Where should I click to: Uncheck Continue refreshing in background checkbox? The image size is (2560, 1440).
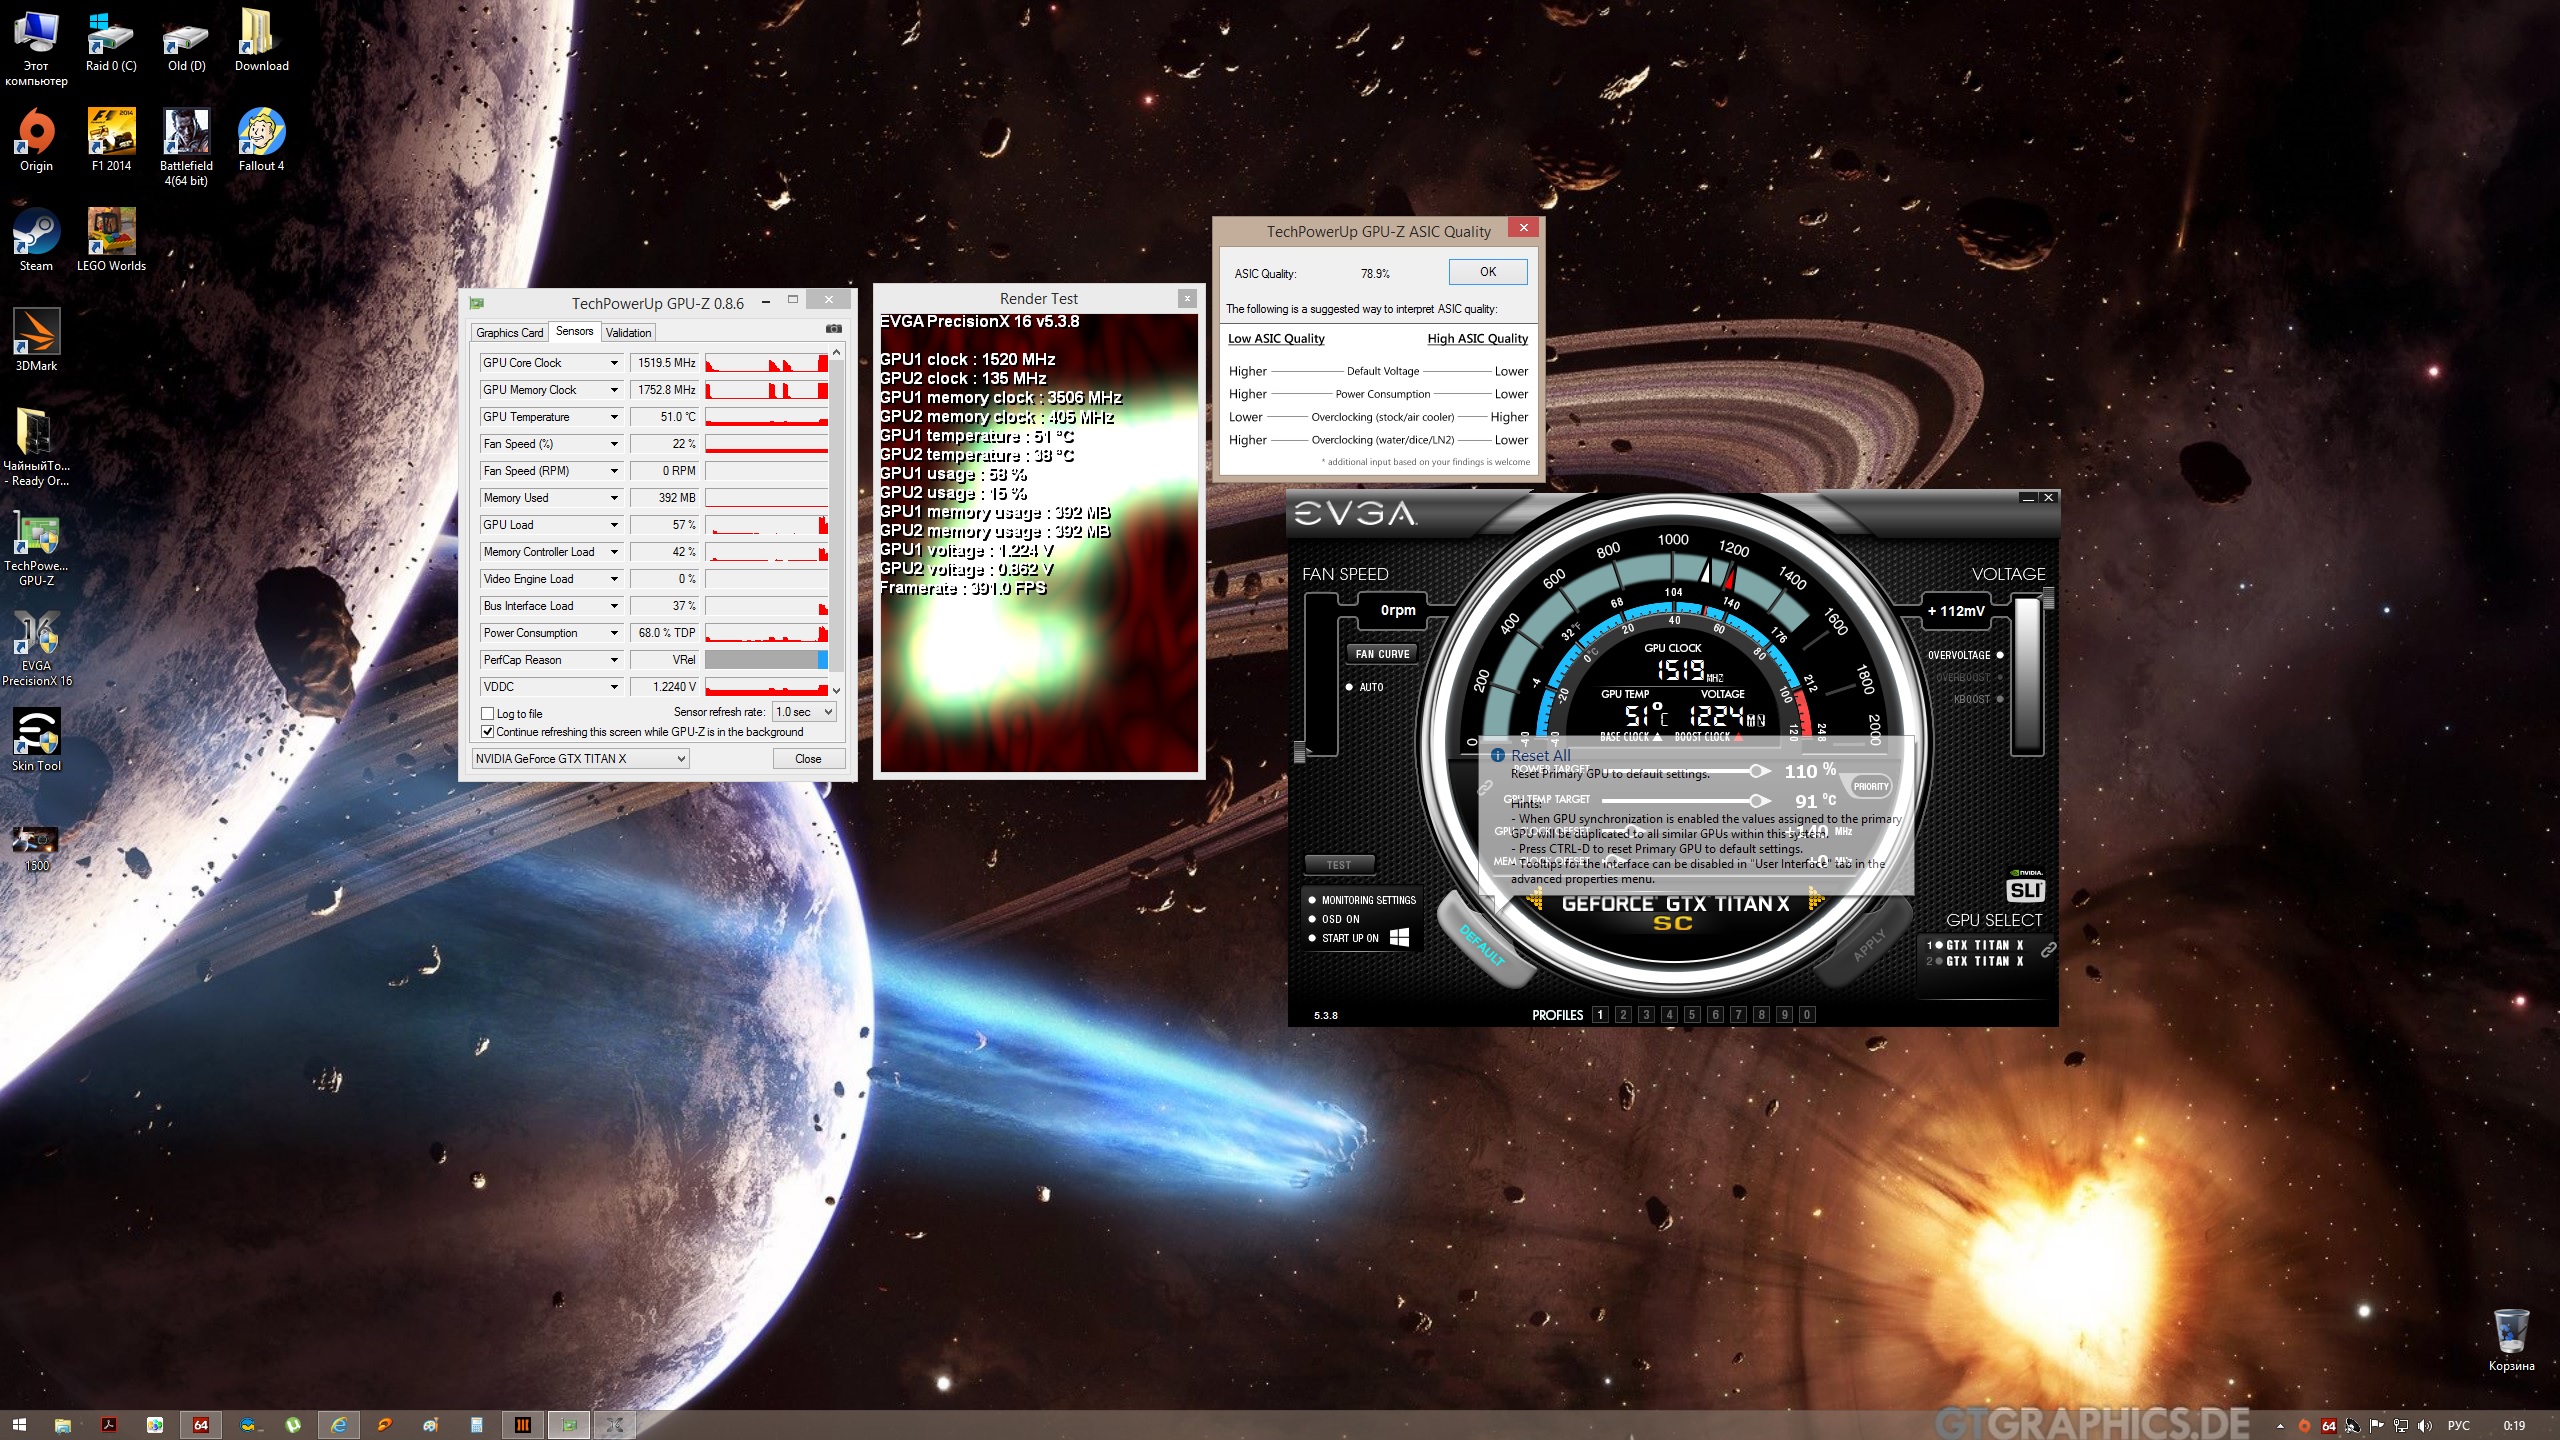point(488,732)
